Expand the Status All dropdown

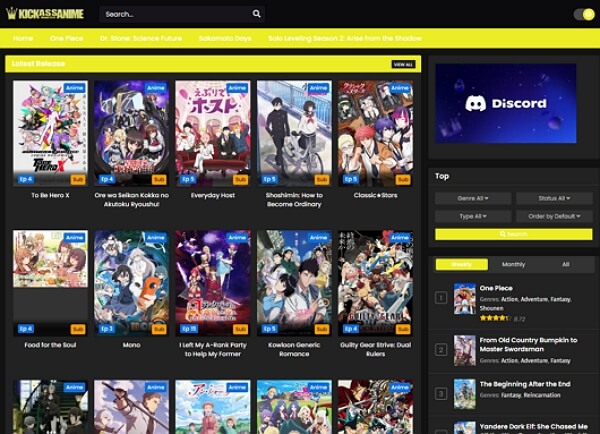[554, 198]
